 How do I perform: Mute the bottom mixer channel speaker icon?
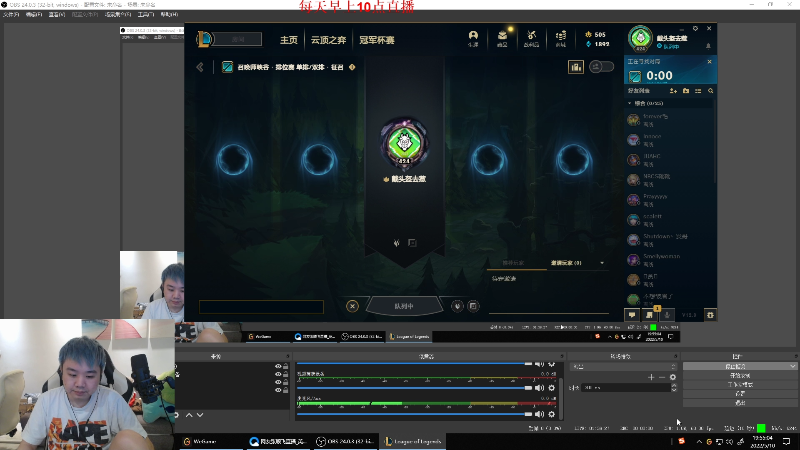tap(539, 414)
